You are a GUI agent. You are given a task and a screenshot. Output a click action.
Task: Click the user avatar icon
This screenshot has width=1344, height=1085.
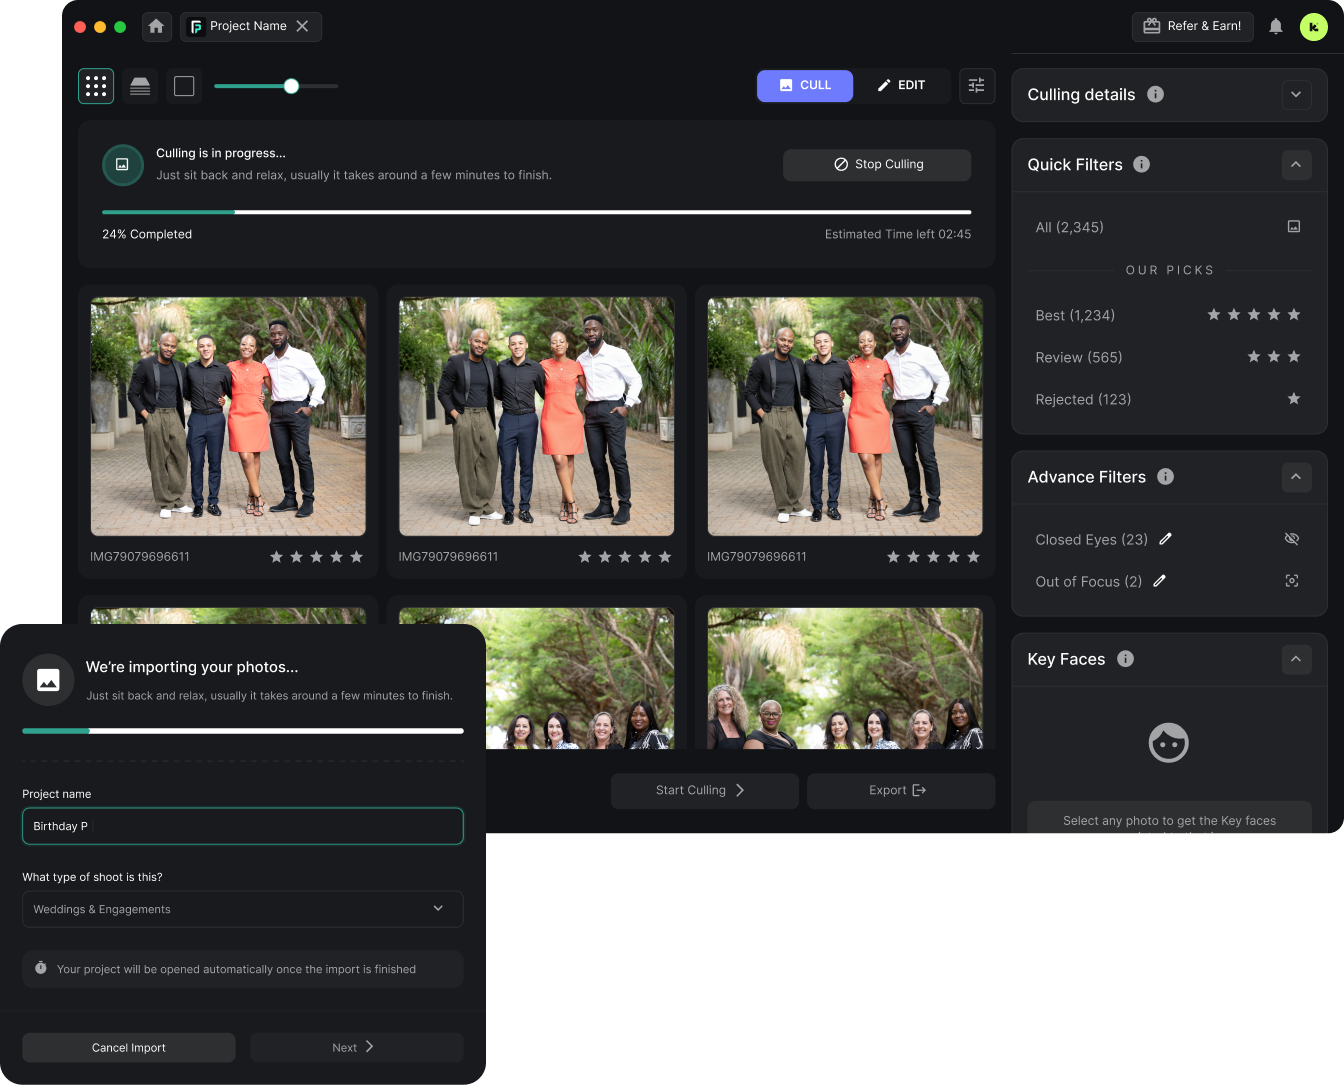1313,27
